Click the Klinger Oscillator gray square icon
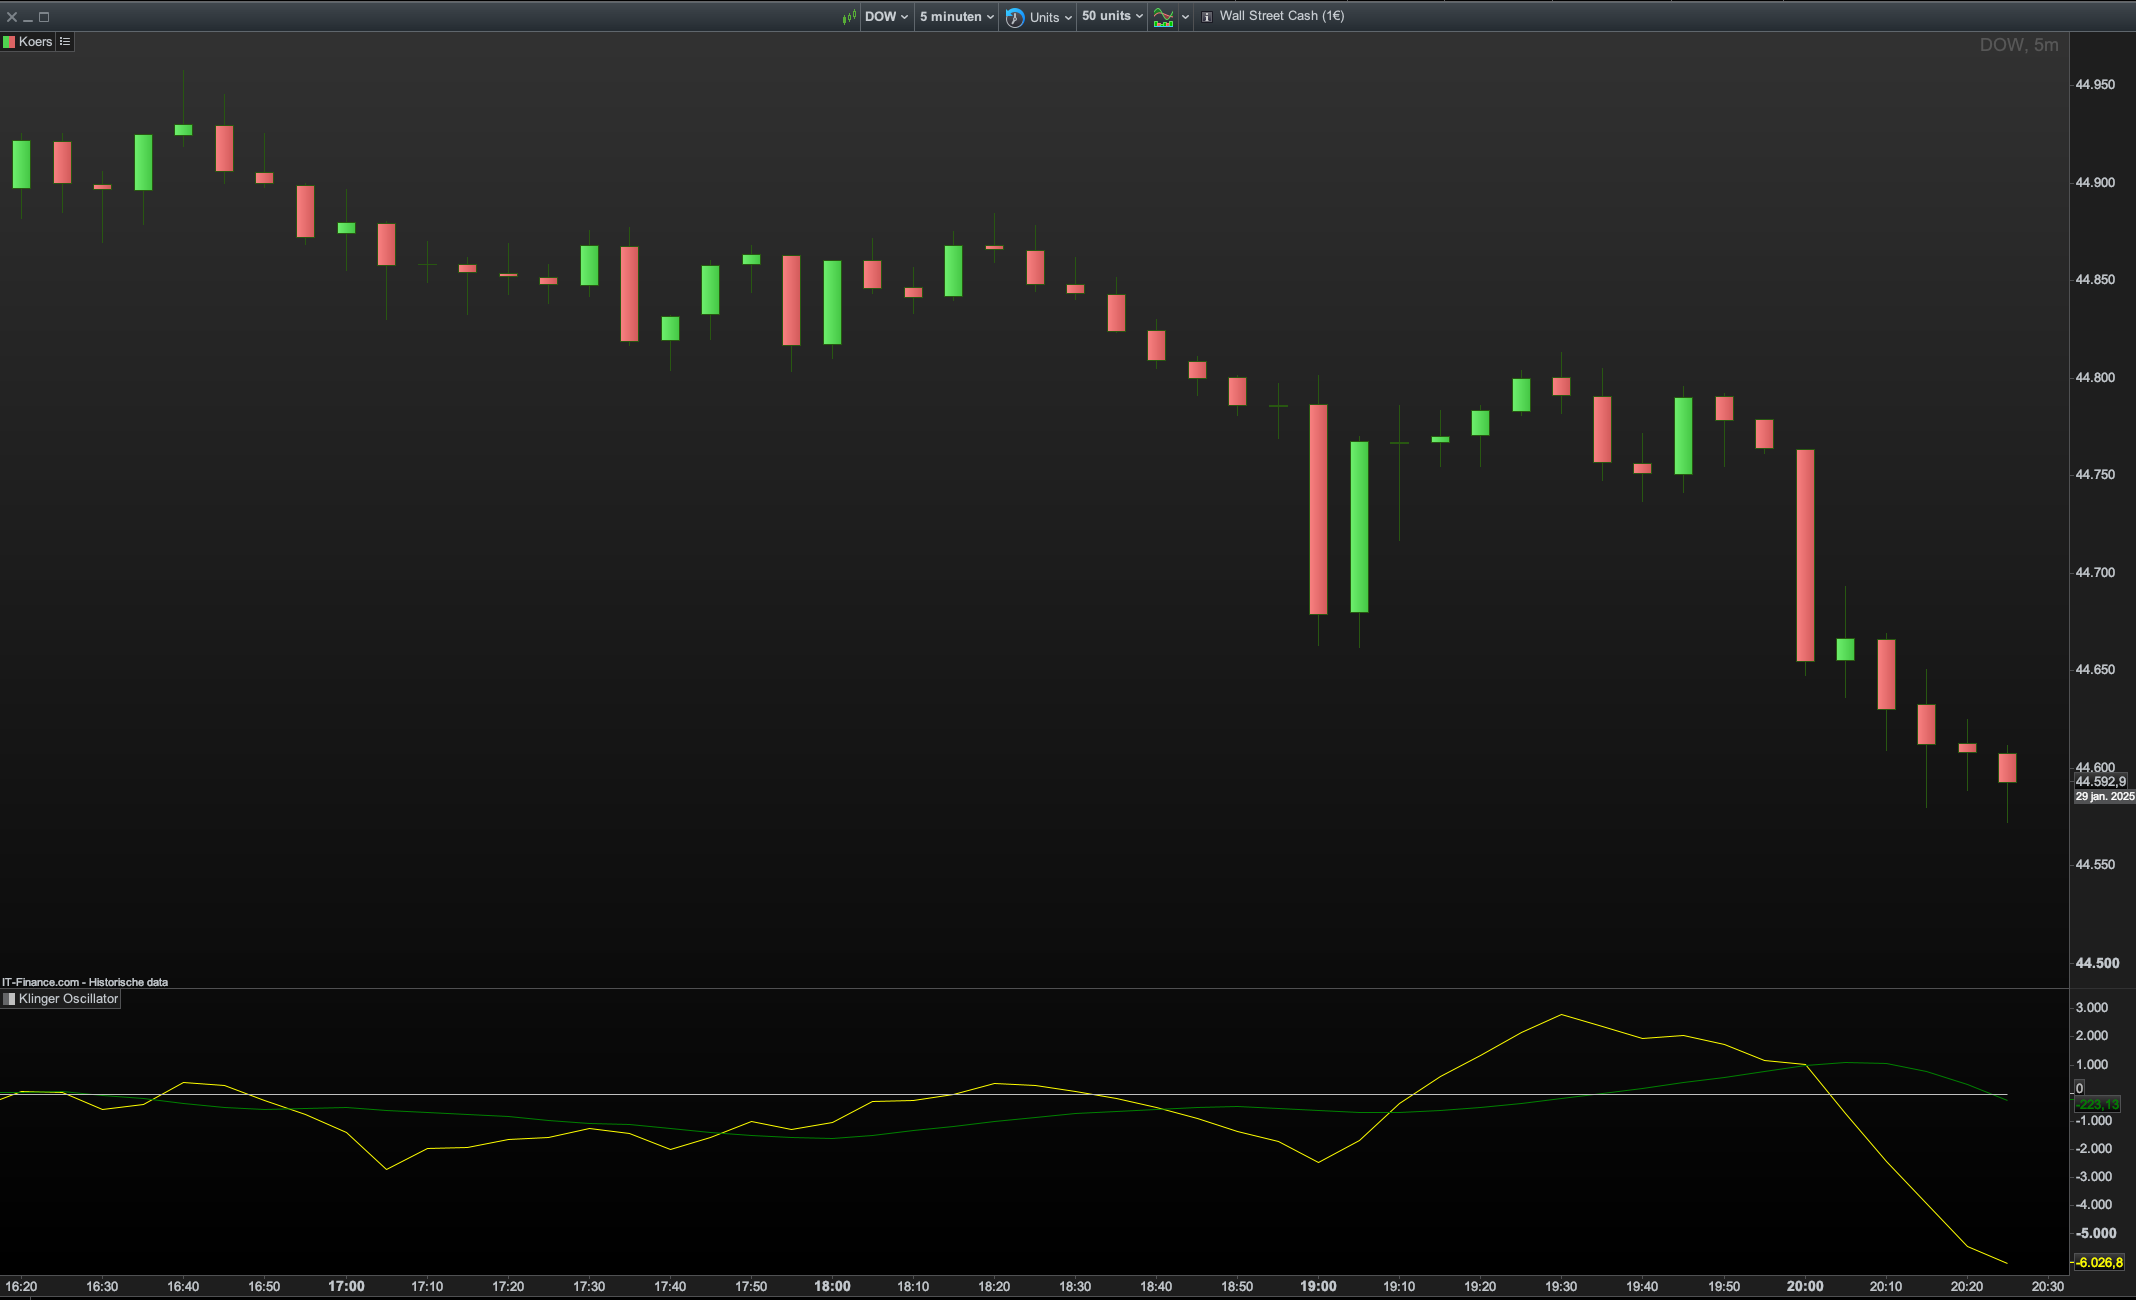Viewport: 2136px width, 1300px height. [x=9, y=999]
